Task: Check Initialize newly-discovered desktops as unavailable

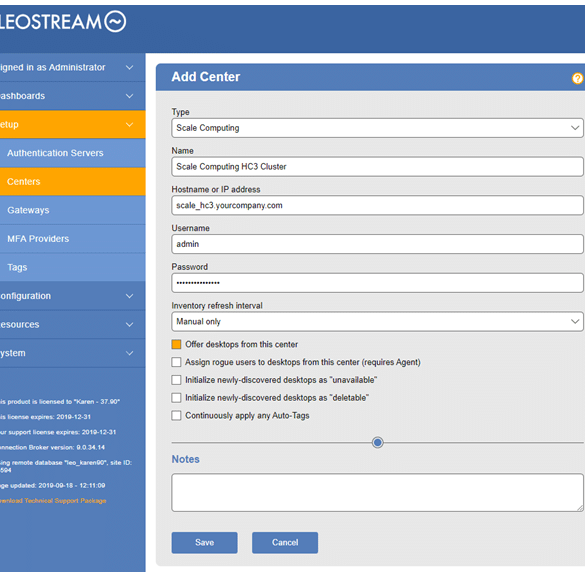Action: (176, 380)
